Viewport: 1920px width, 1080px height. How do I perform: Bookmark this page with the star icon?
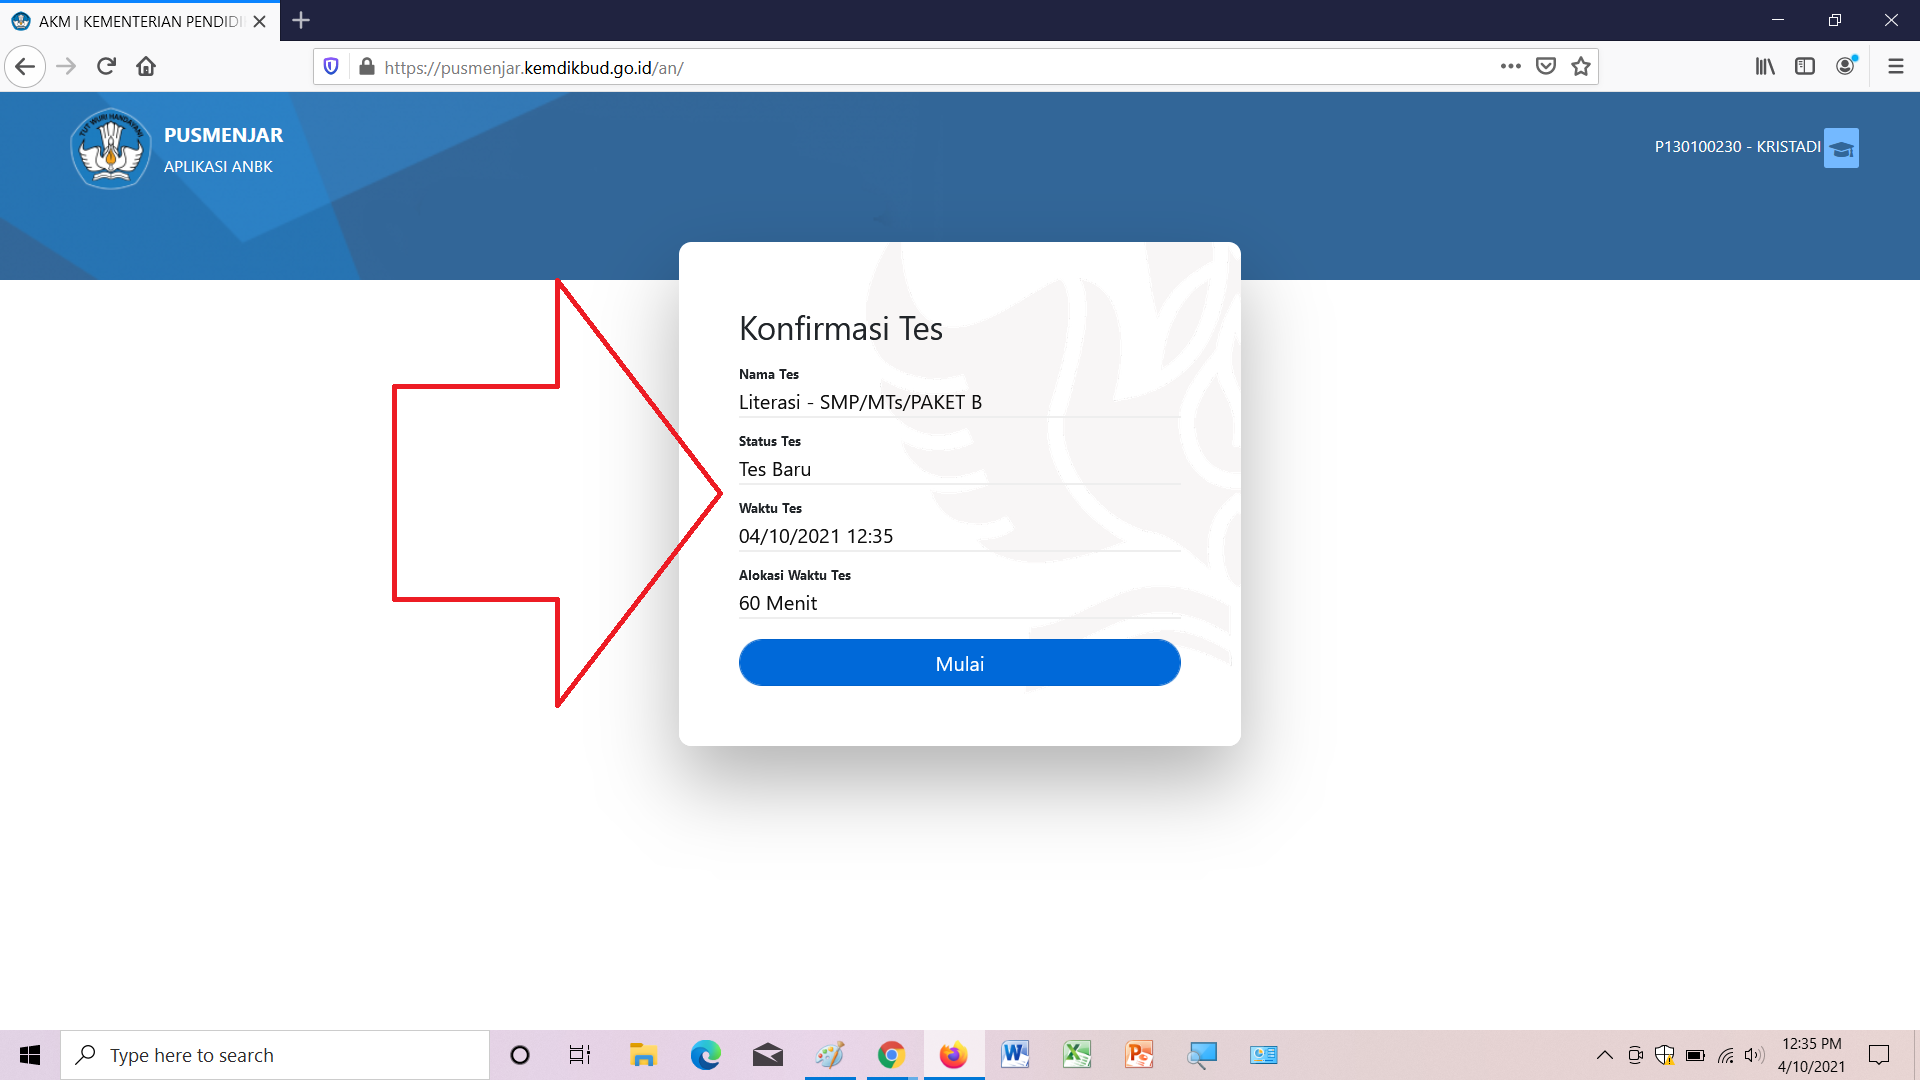coord(1580,66)
